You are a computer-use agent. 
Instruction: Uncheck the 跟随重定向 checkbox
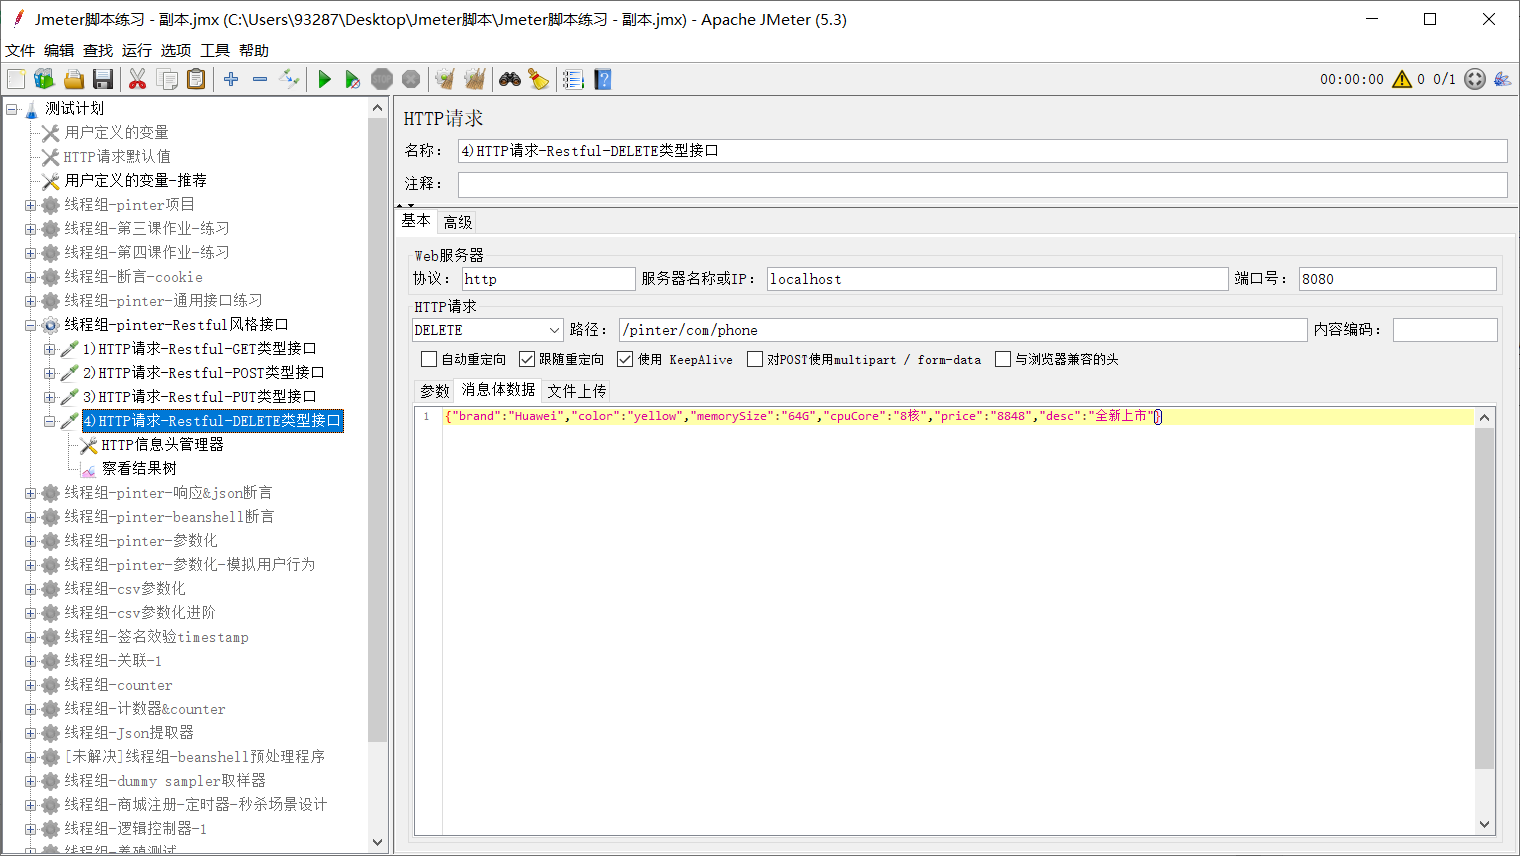(x=527, y=359)
